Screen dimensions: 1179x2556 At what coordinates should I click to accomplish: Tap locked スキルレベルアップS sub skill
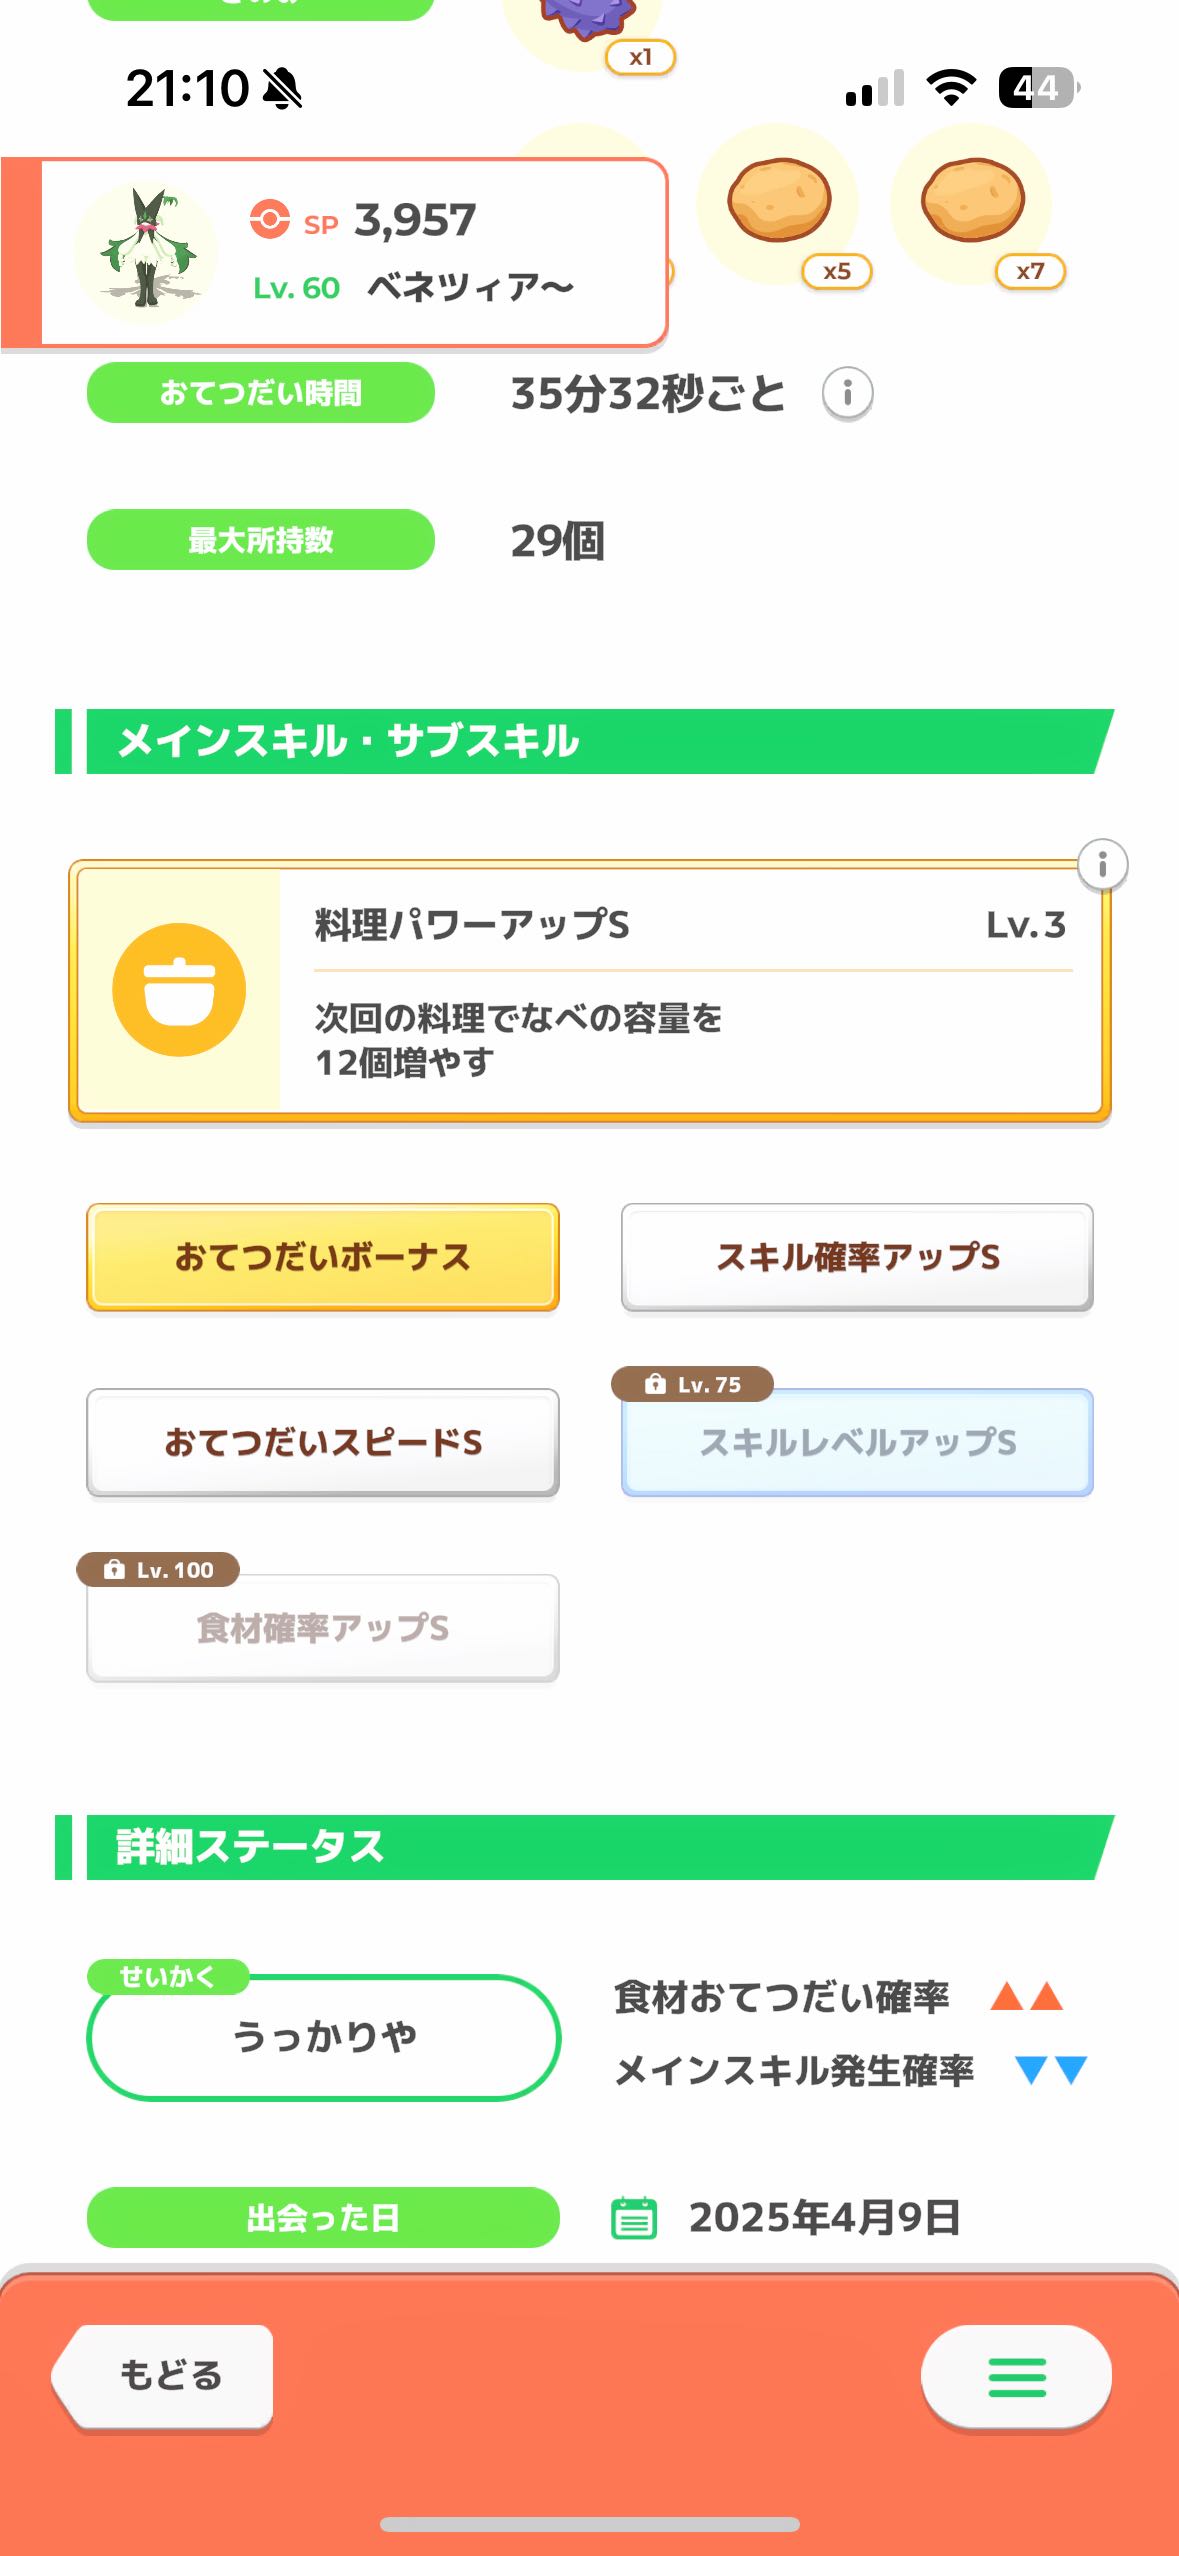[x=857, y=1442]
